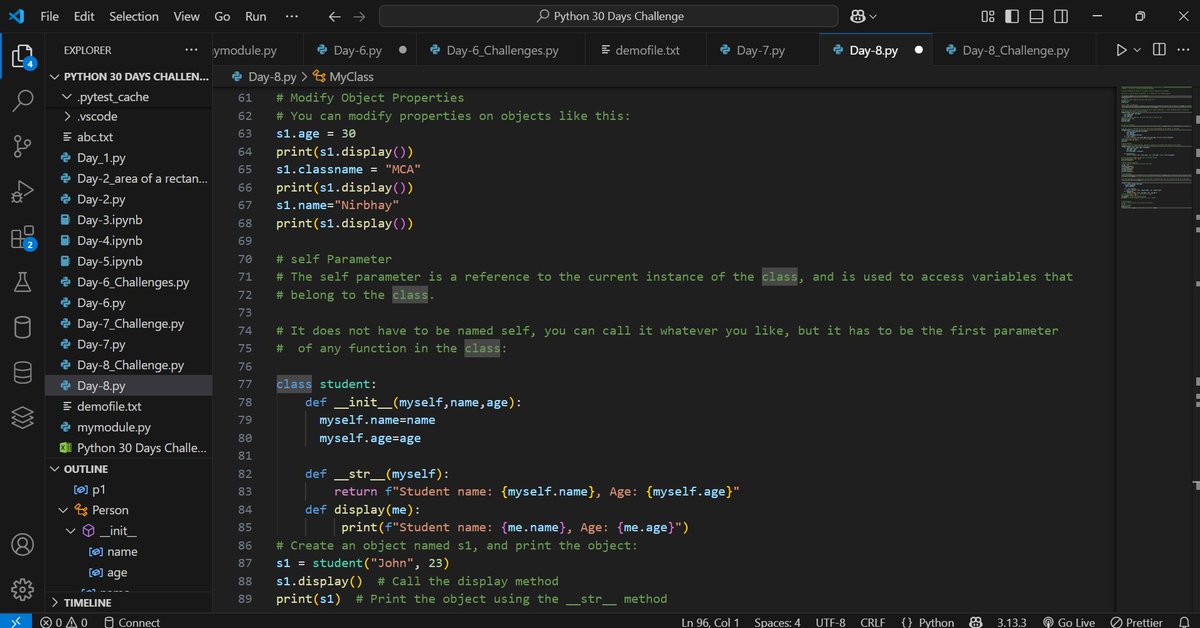Collapse the Outline section
Viewport: 1200px width, 628px height.
128,469
